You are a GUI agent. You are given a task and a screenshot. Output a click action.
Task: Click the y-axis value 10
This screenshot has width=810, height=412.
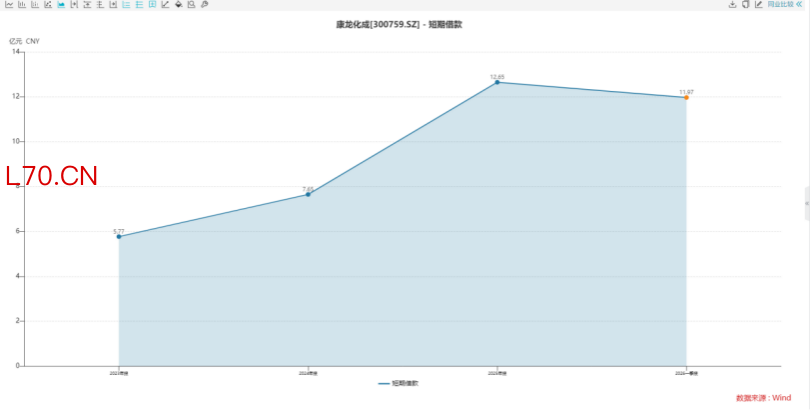click(15, 141)
